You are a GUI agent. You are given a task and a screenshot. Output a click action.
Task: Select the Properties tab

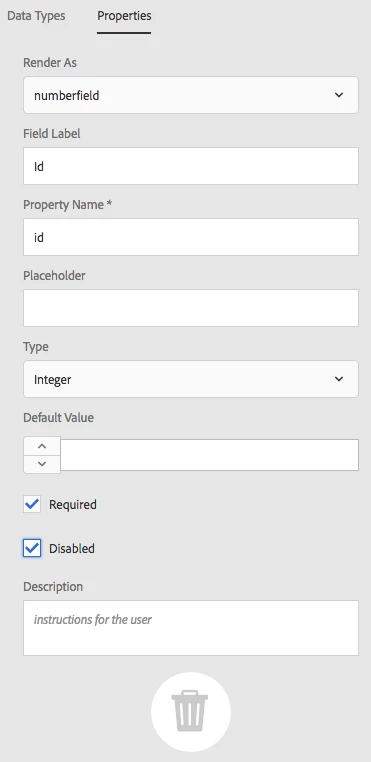[124, 16]
